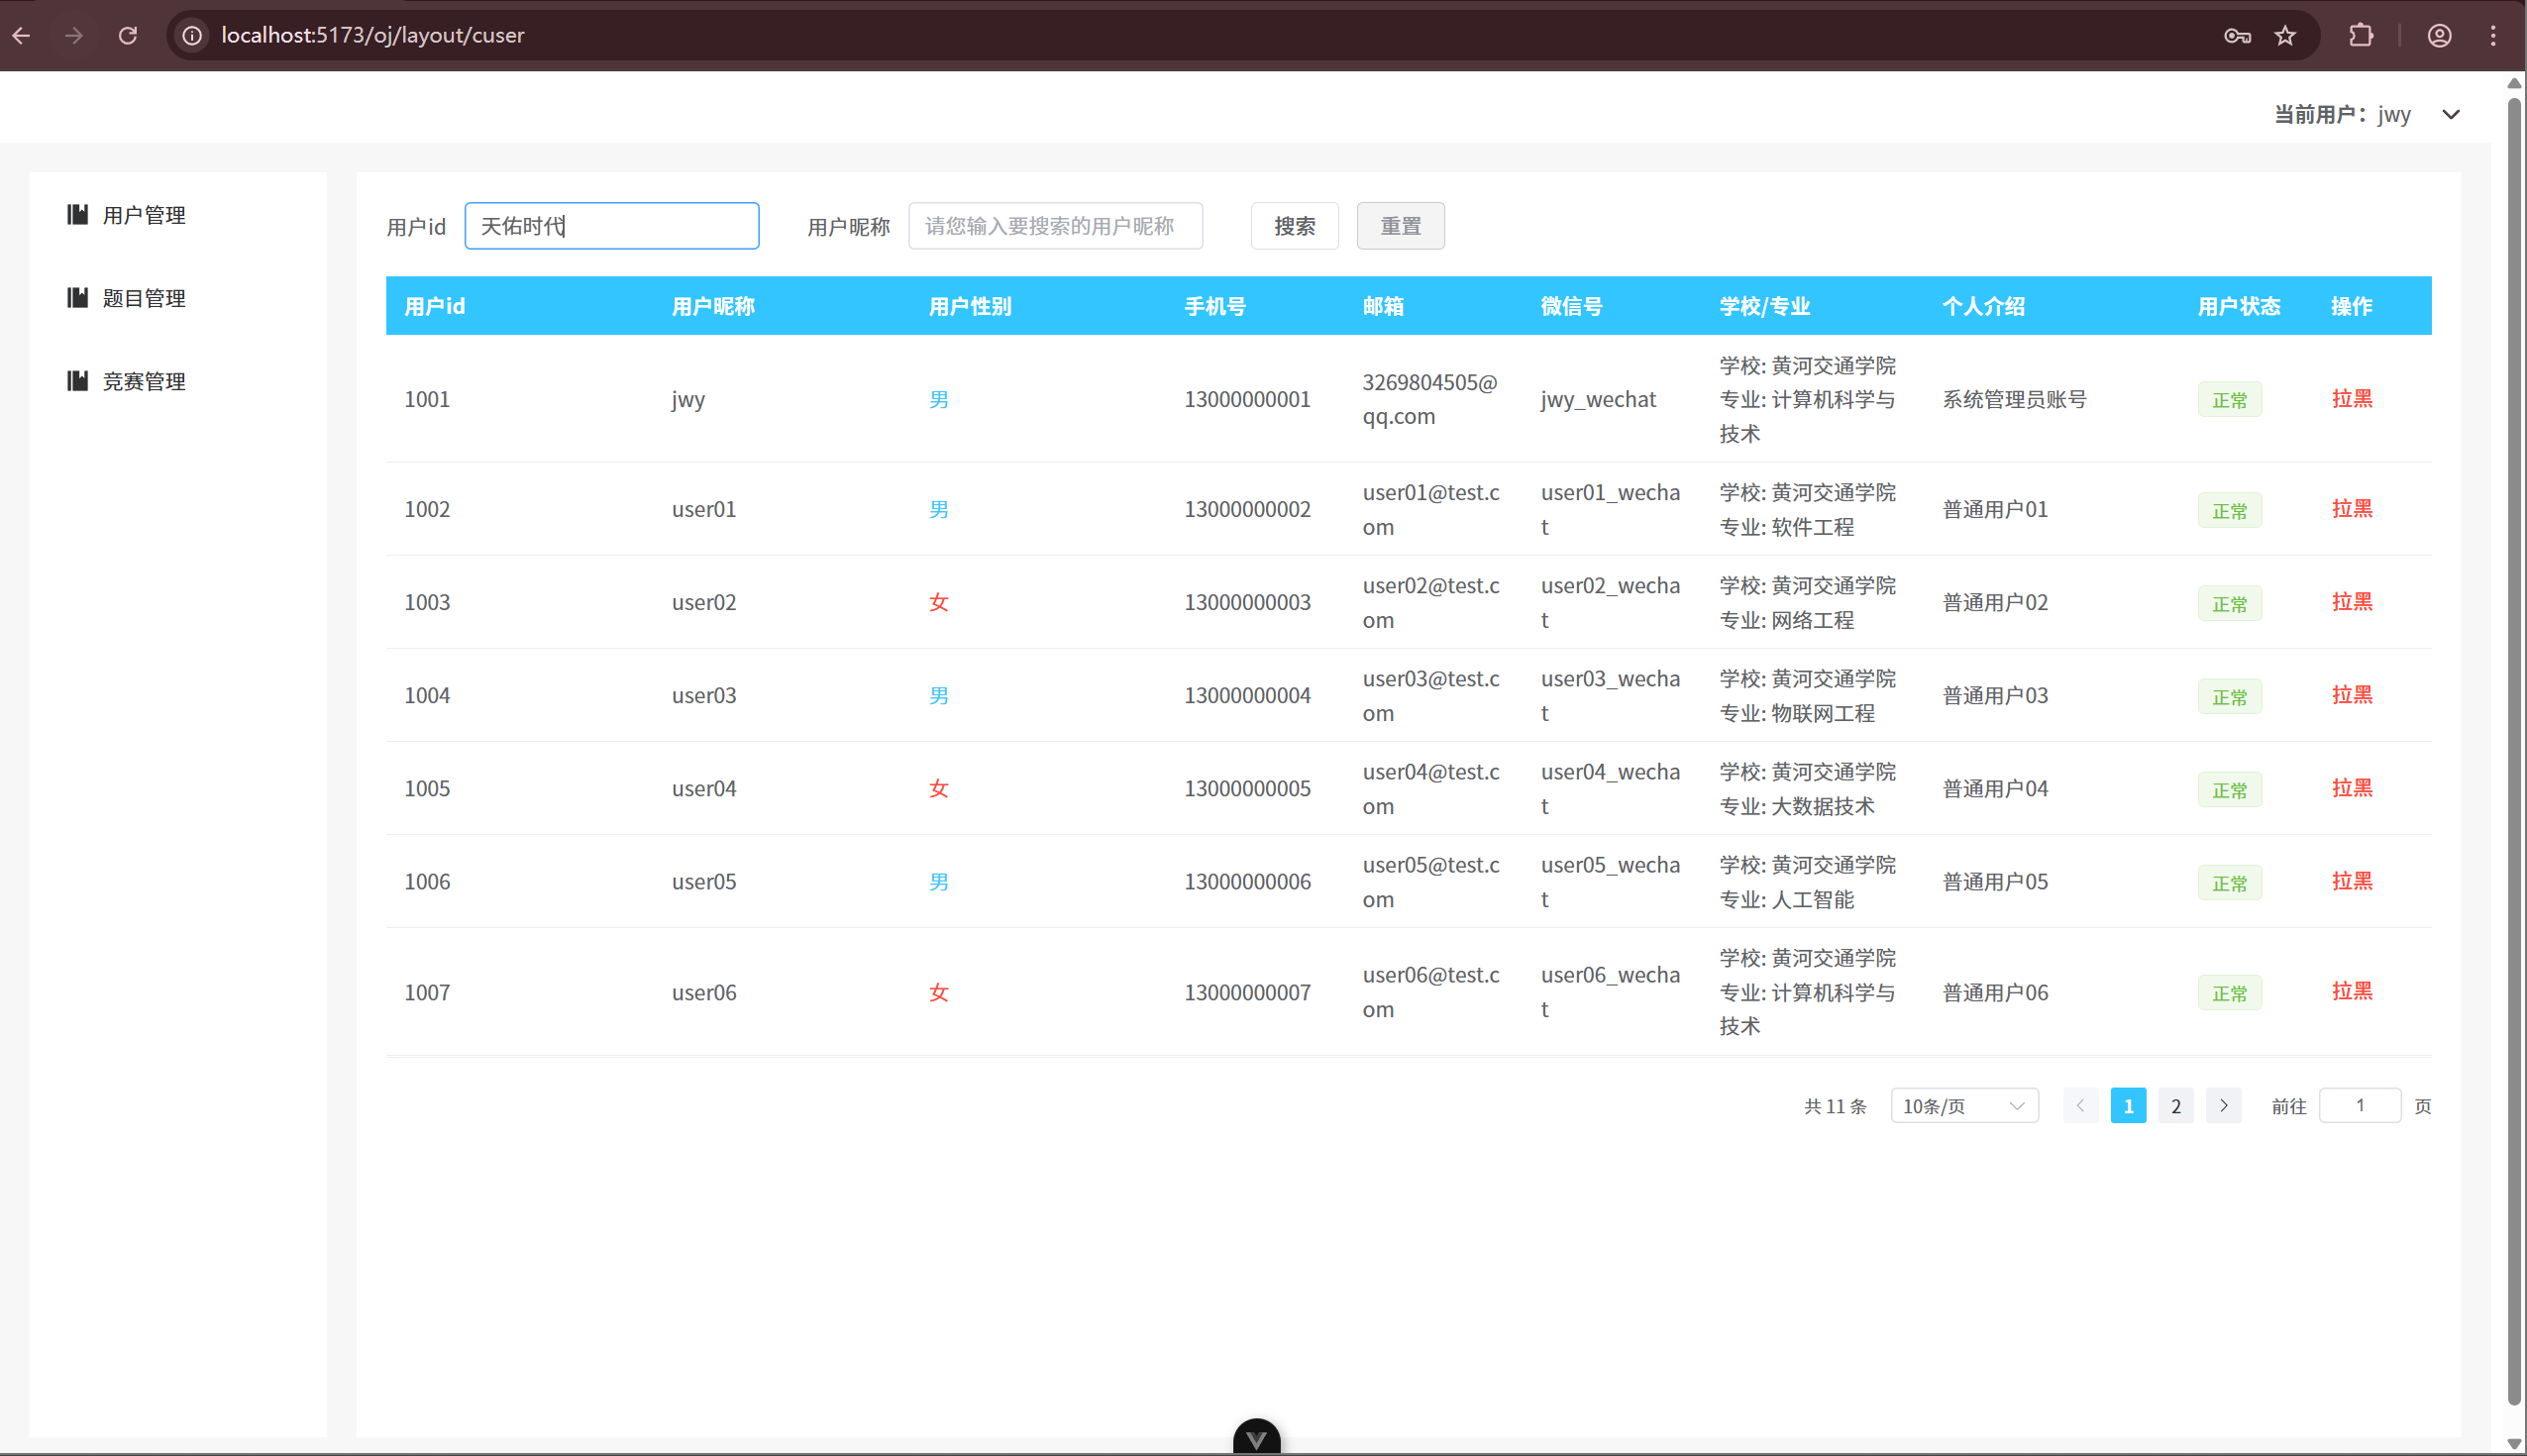Open the browser extensions icon
This screenshot has height=1456, width=2527.
pyautogui.click(x=2360, y=36)
